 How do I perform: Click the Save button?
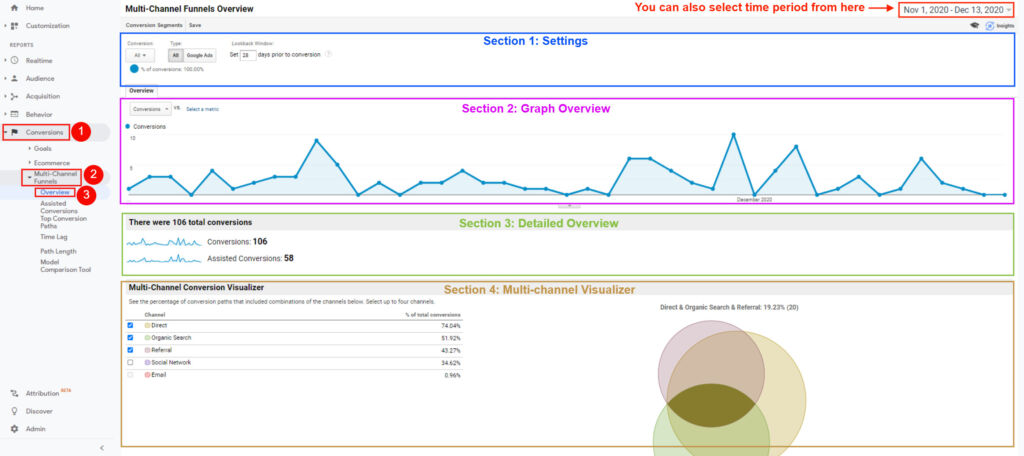195,25
